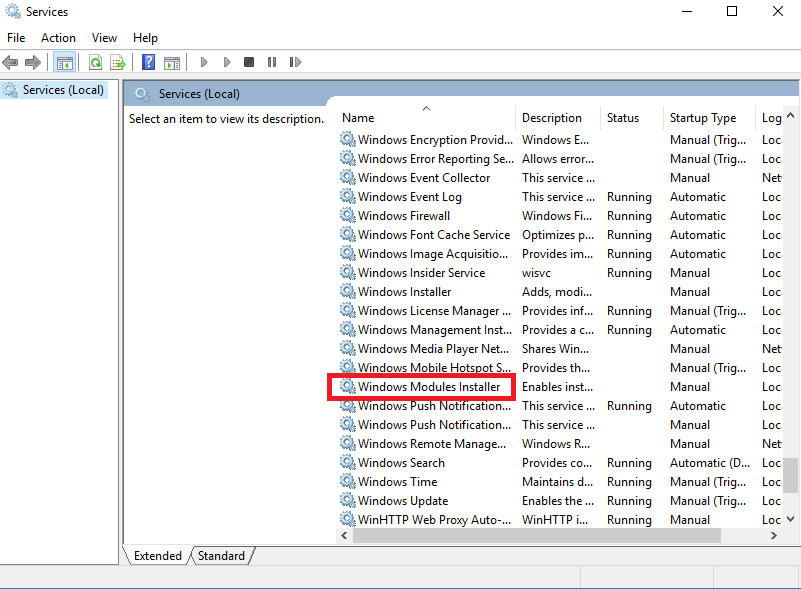Open the View menu
Screen dimensions: 801x589
pos(104,38)
